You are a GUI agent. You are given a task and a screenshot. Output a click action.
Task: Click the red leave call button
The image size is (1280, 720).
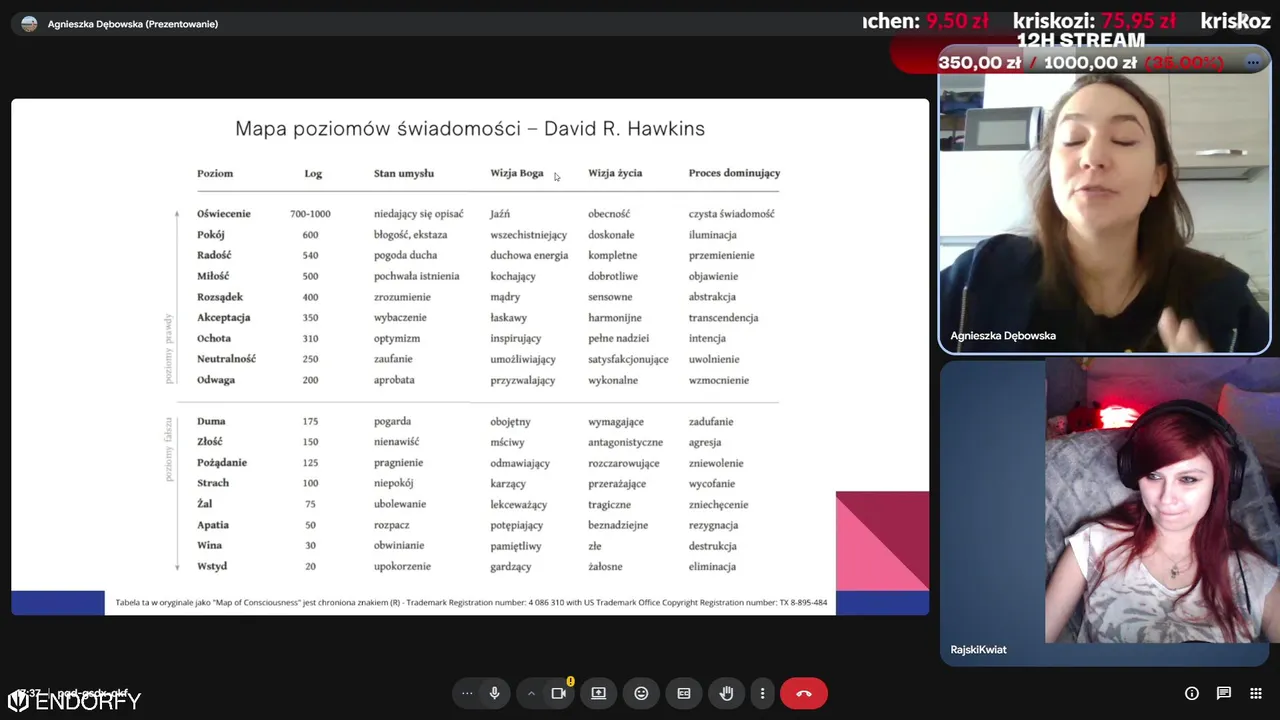point(804,693)
